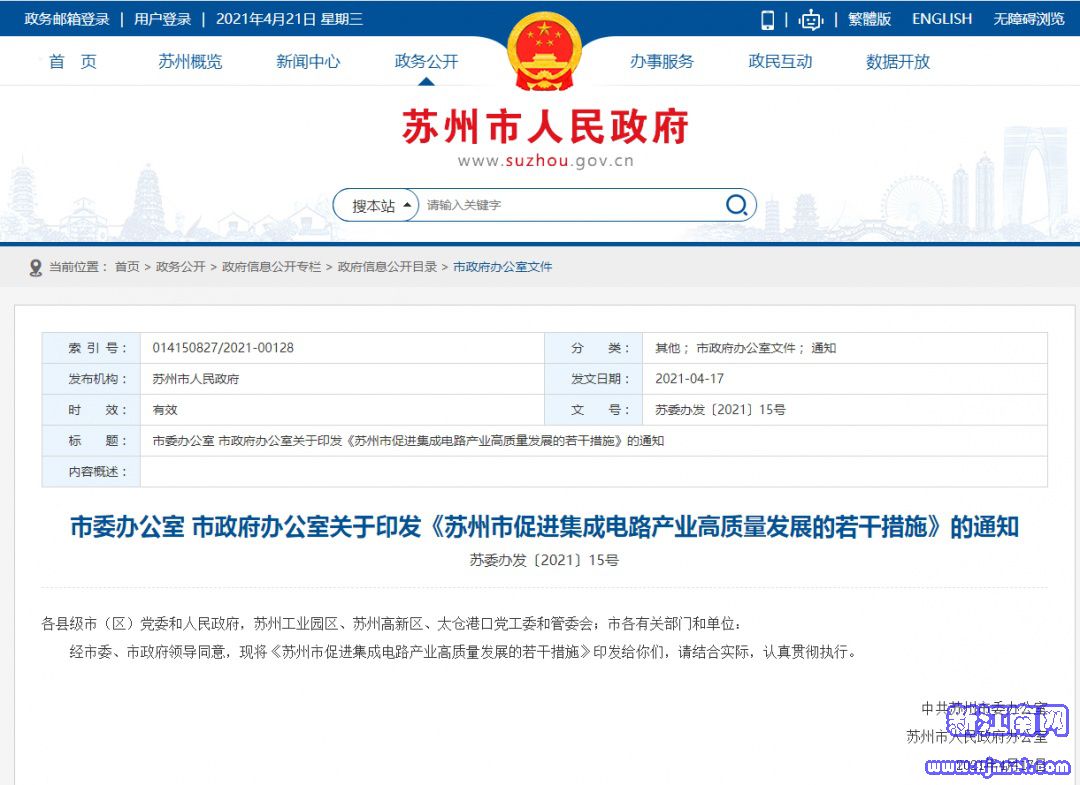Click the magnifying glass search icon
Image resolution: width=1080 pixels, height=785 pixels.
point(736,206)
